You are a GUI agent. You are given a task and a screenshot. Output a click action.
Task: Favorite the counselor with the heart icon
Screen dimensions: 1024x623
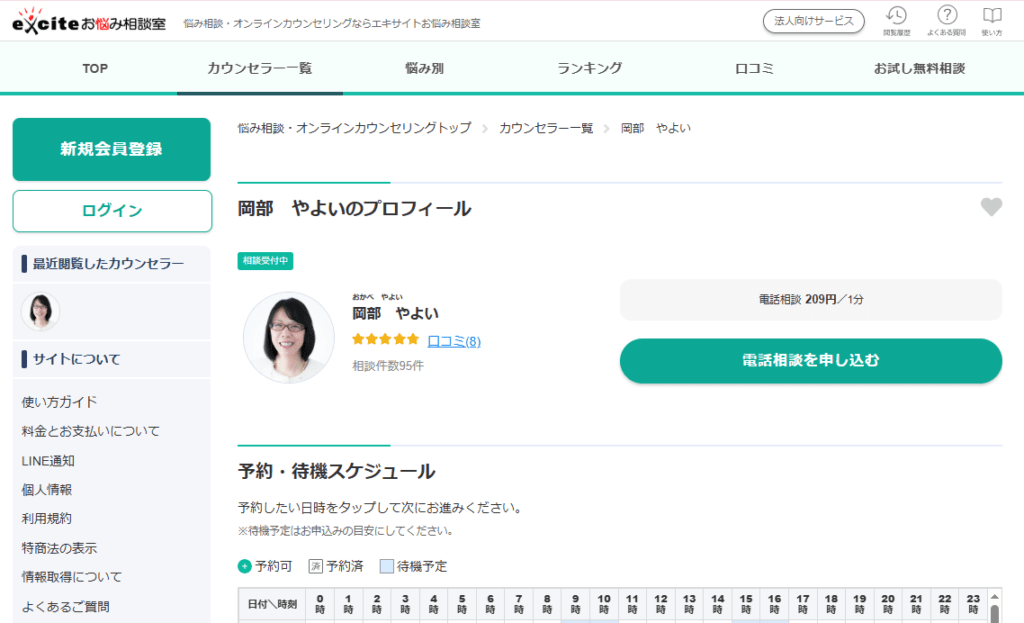991,207
